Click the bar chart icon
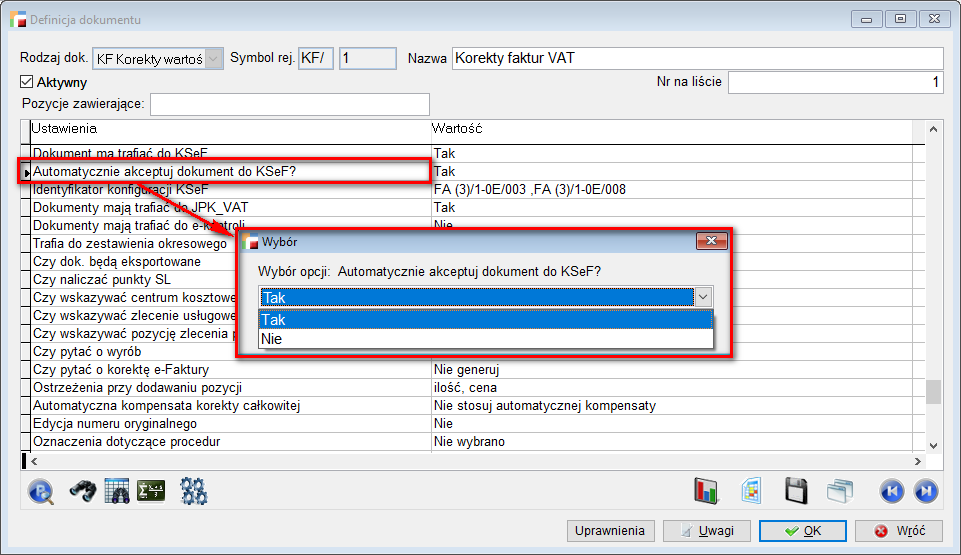Image resolution: width=961 pixels, height=555 pixels. (x=707, y=491)
